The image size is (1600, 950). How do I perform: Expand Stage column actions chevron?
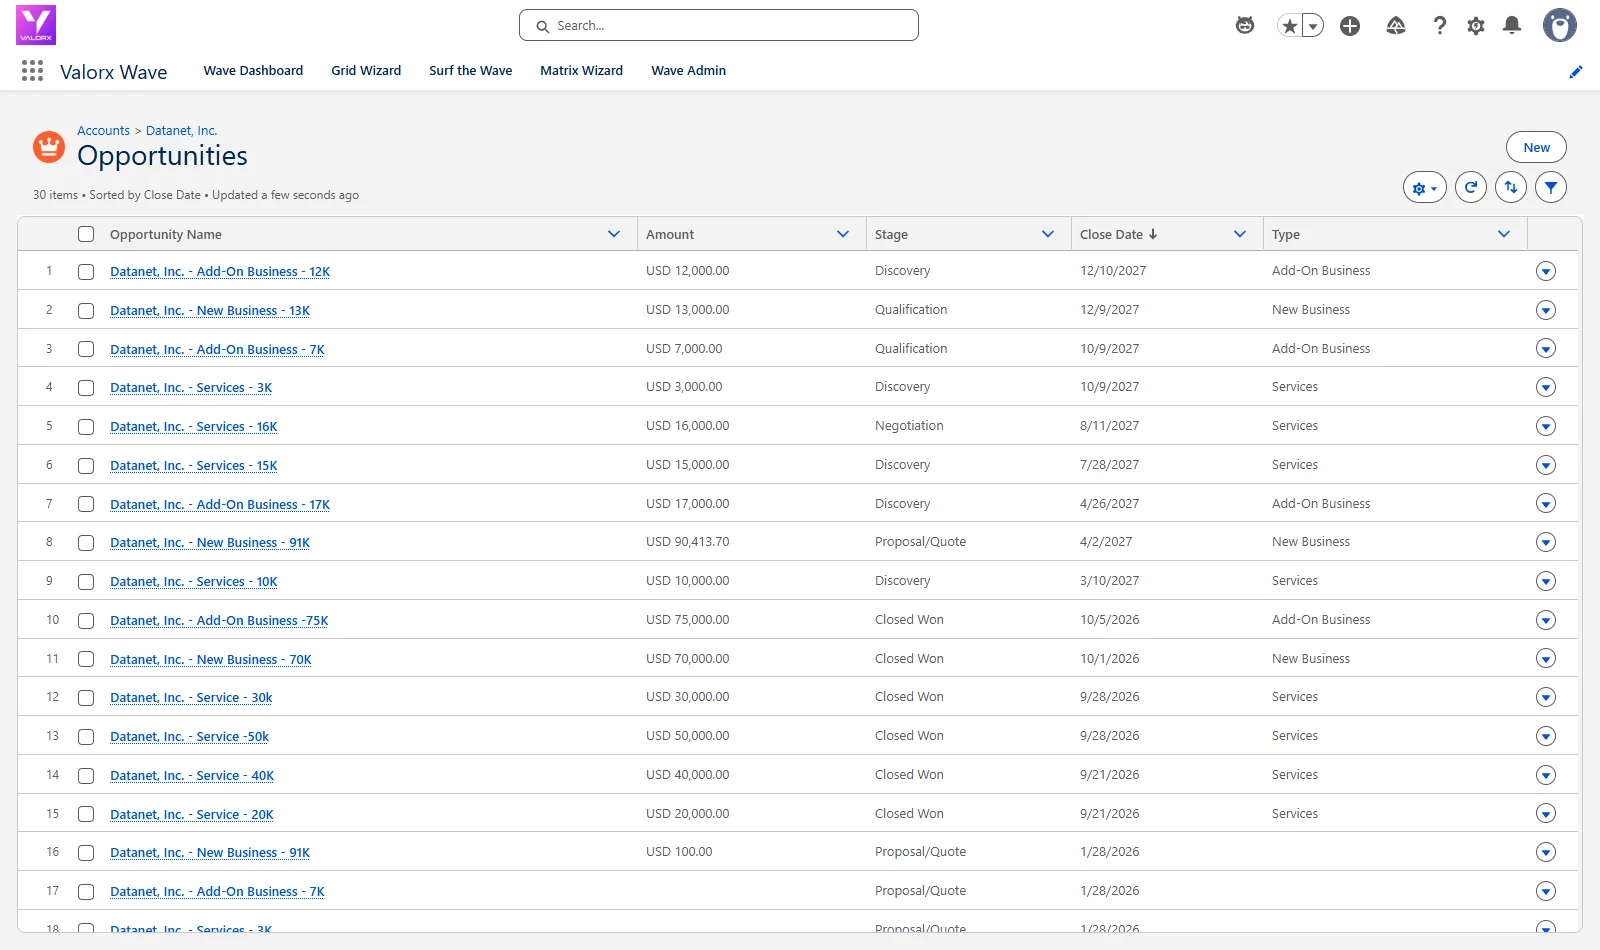point(1048,234)
